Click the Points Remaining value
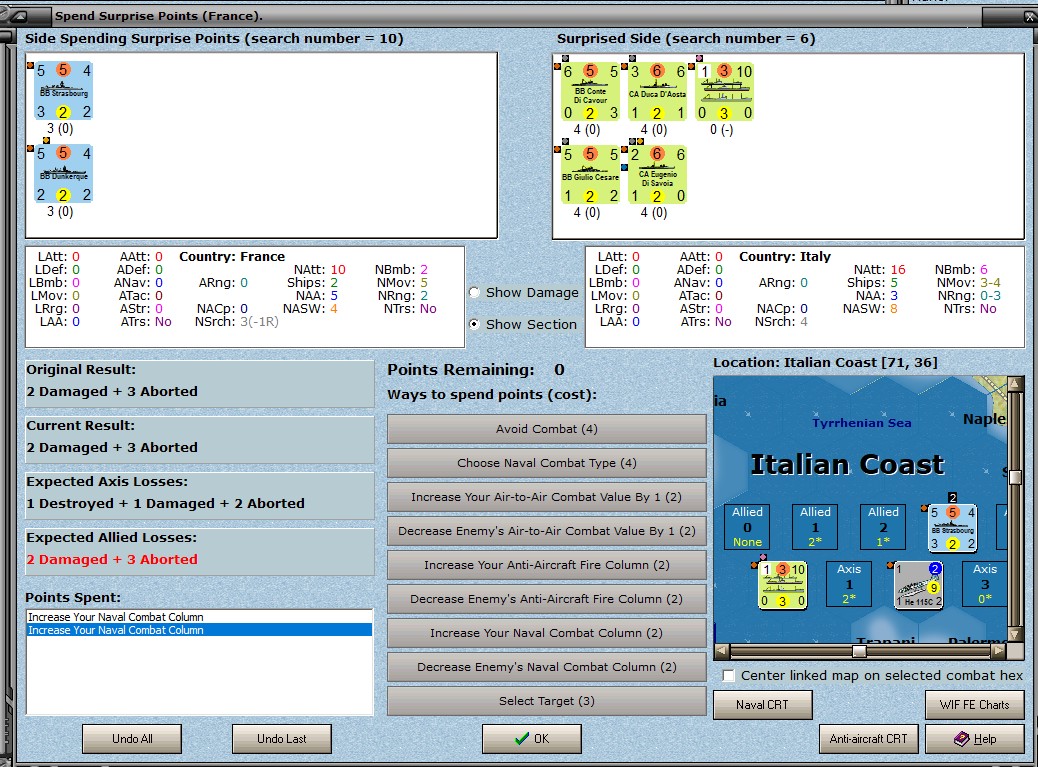1038x767 pixels. pyautogui.click(x=559, y=370)
